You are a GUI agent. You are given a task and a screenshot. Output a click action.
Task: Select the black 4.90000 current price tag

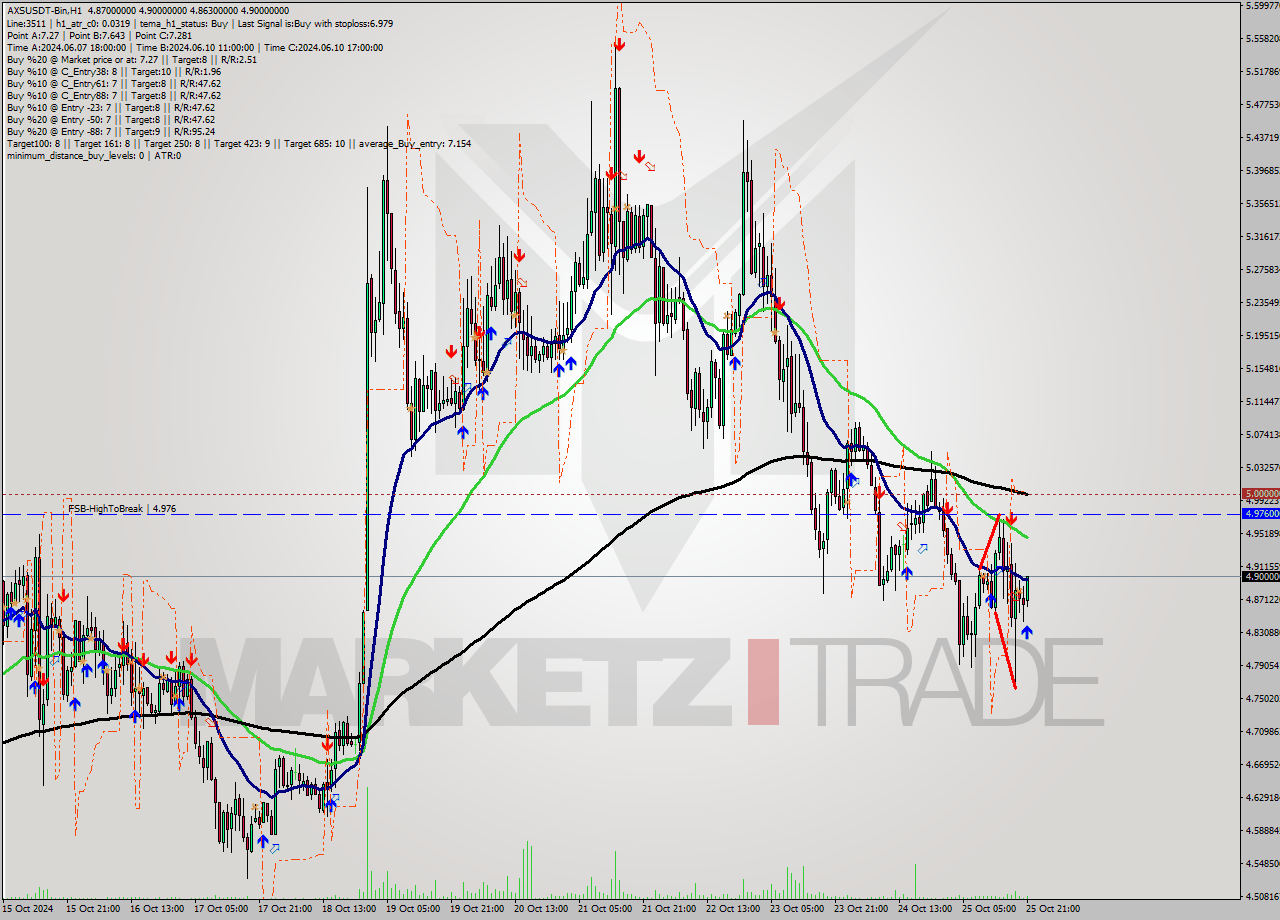(x=1260, y=576)
